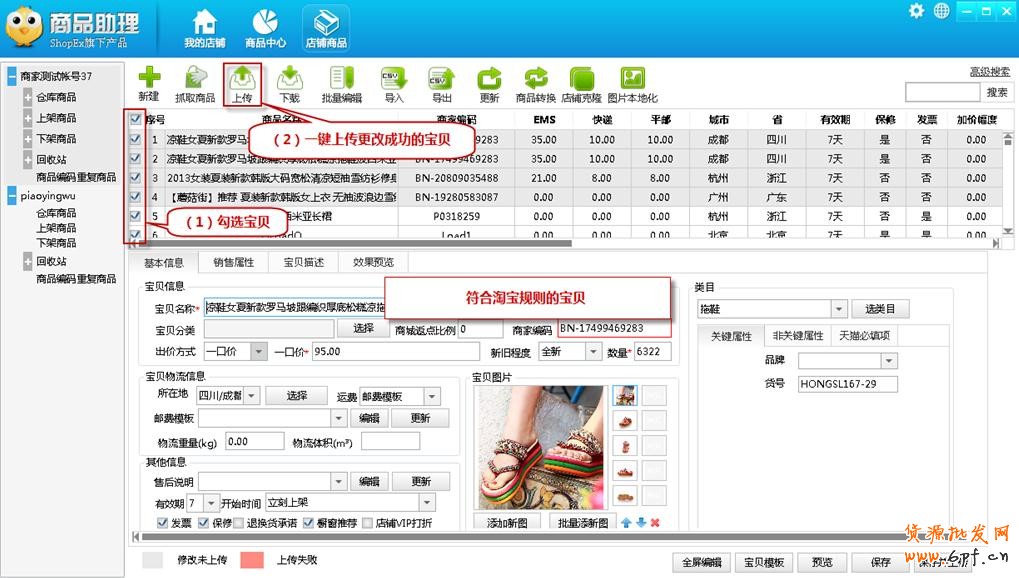Viewport: 1019px width, 578px height.
Task: Click the 添加新图 button
Action: point(507,522)
